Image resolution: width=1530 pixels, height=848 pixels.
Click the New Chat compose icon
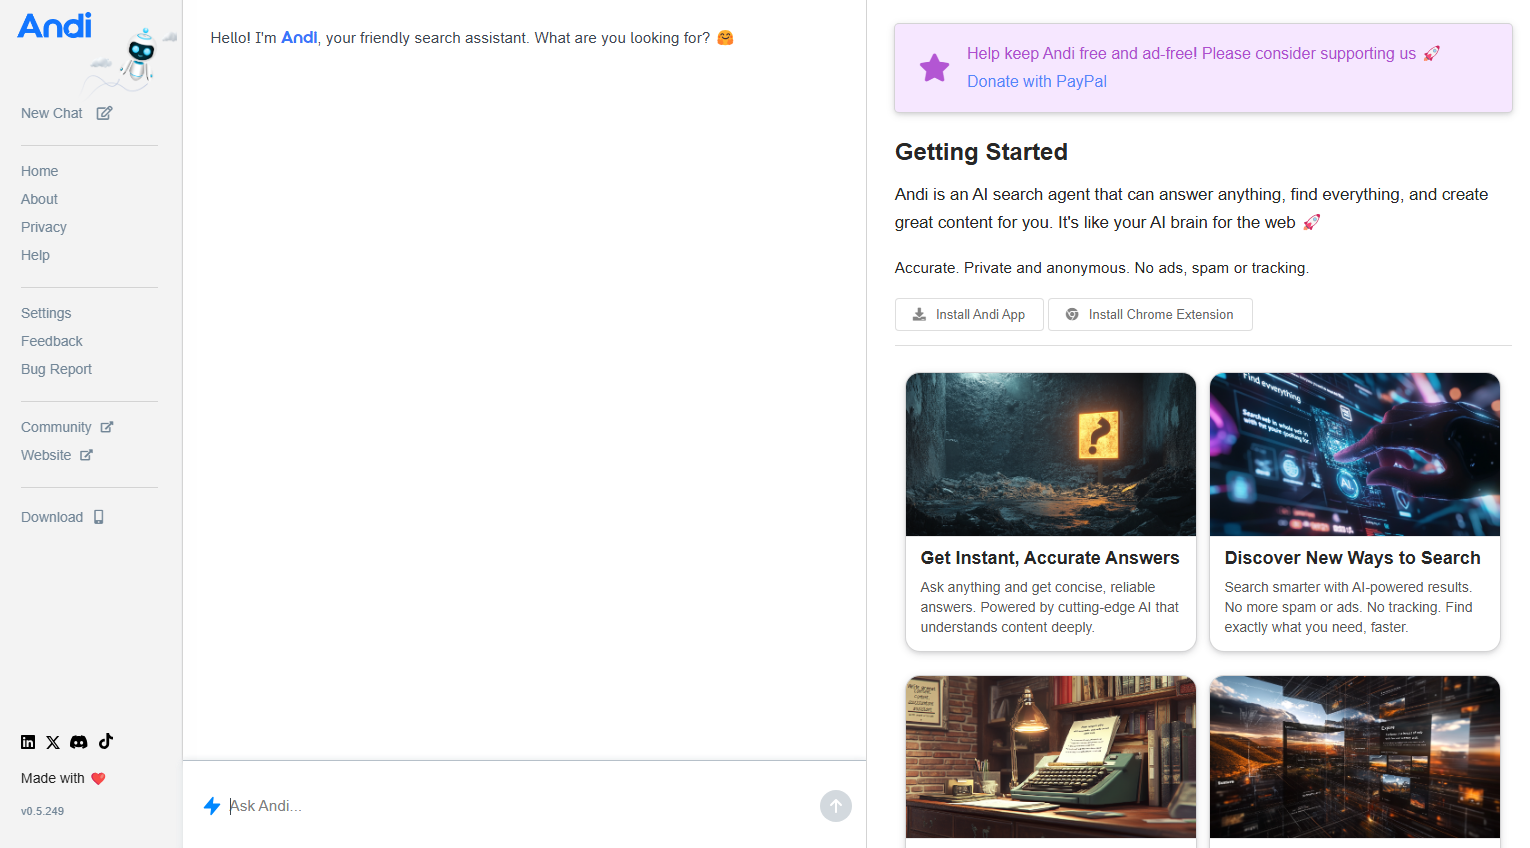[x=104, y=113]
